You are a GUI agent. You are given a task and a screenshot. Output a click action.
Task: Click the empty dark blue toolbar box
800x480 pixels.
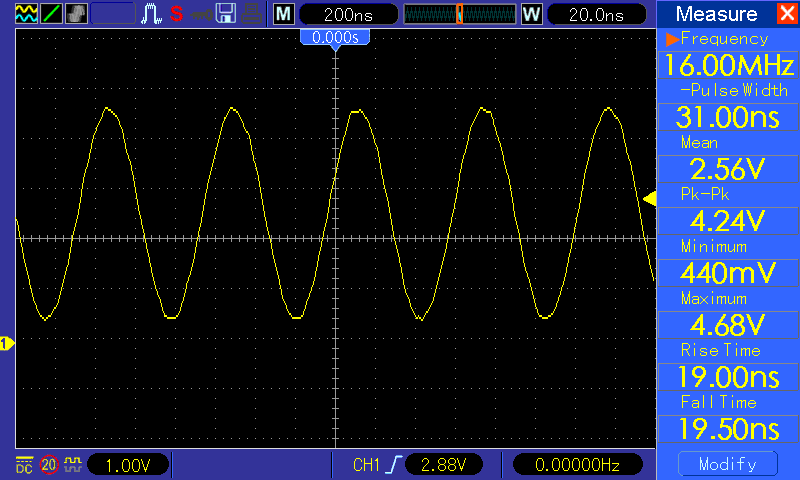113,14
